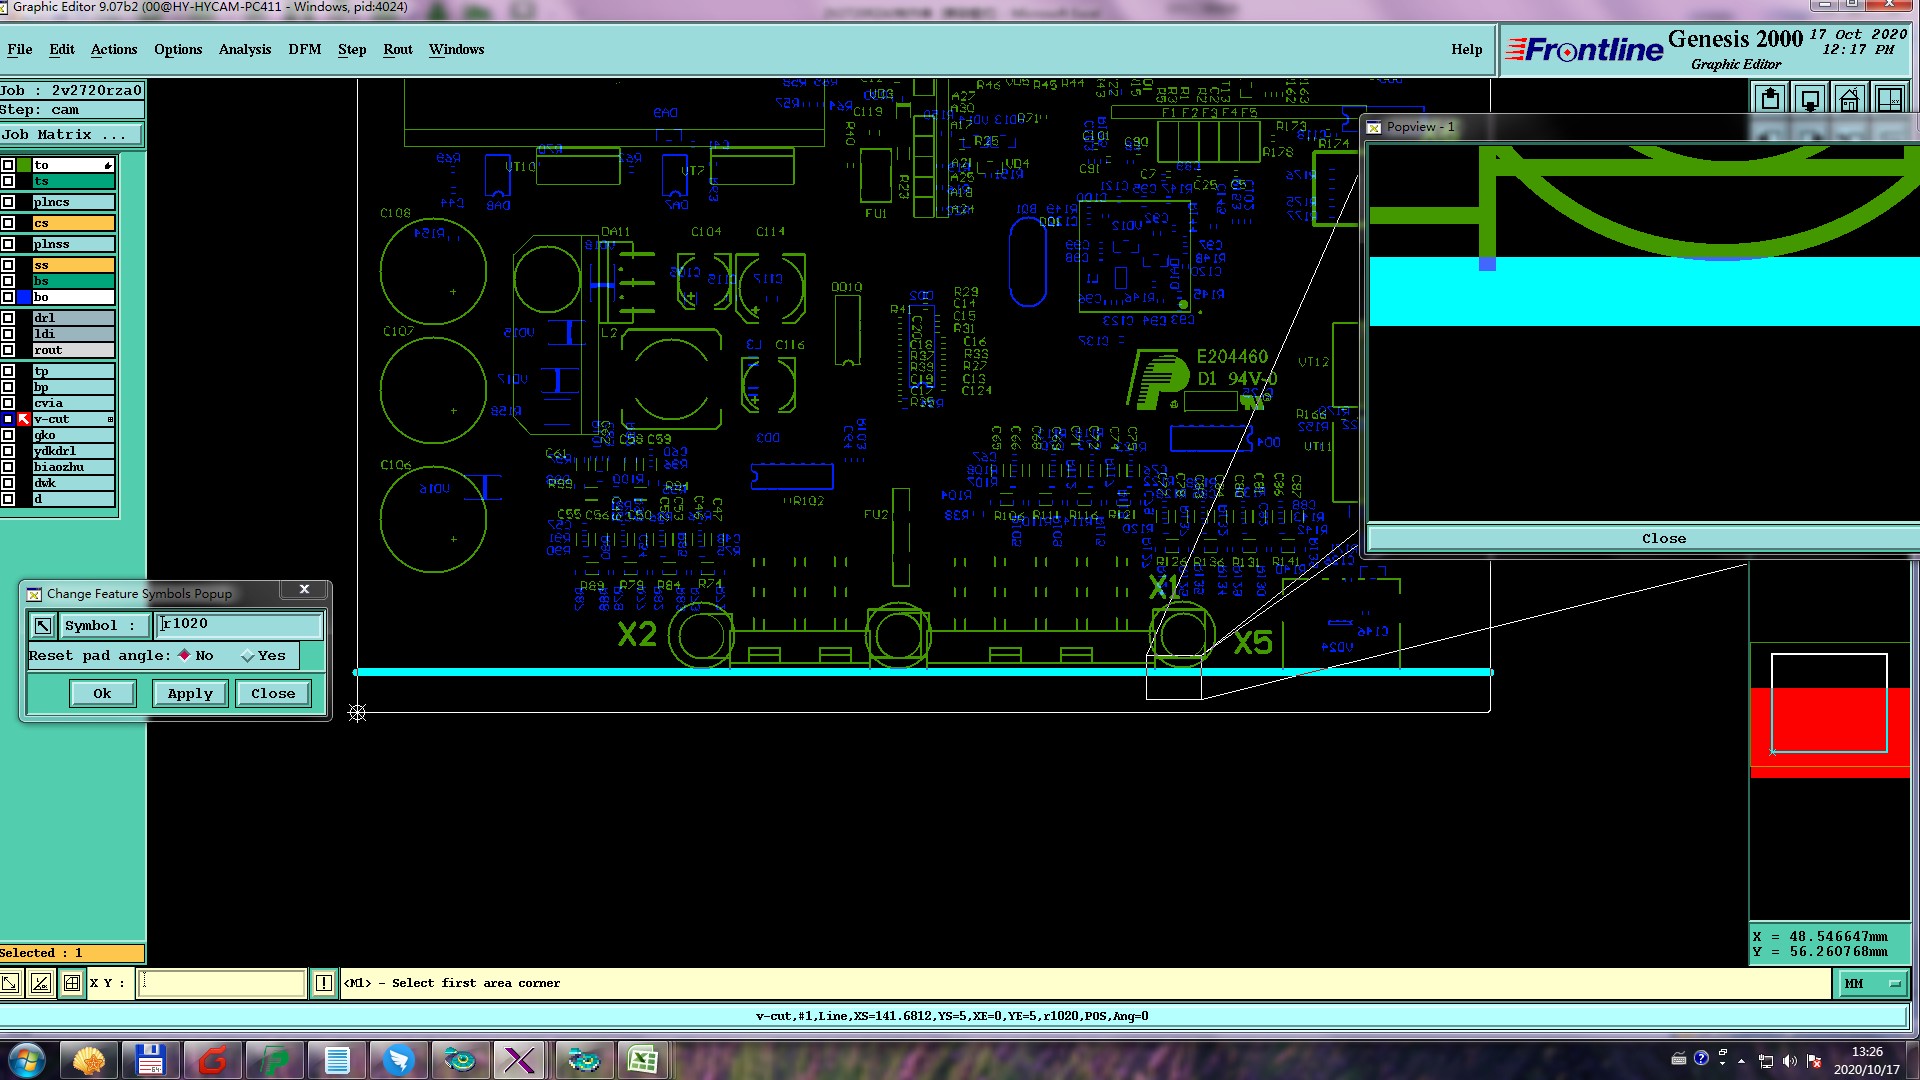Image resolution: width=1920 pixels, height=1080 pixels.
Task: Open the MM units dropdown
Action: point(1871,984)
